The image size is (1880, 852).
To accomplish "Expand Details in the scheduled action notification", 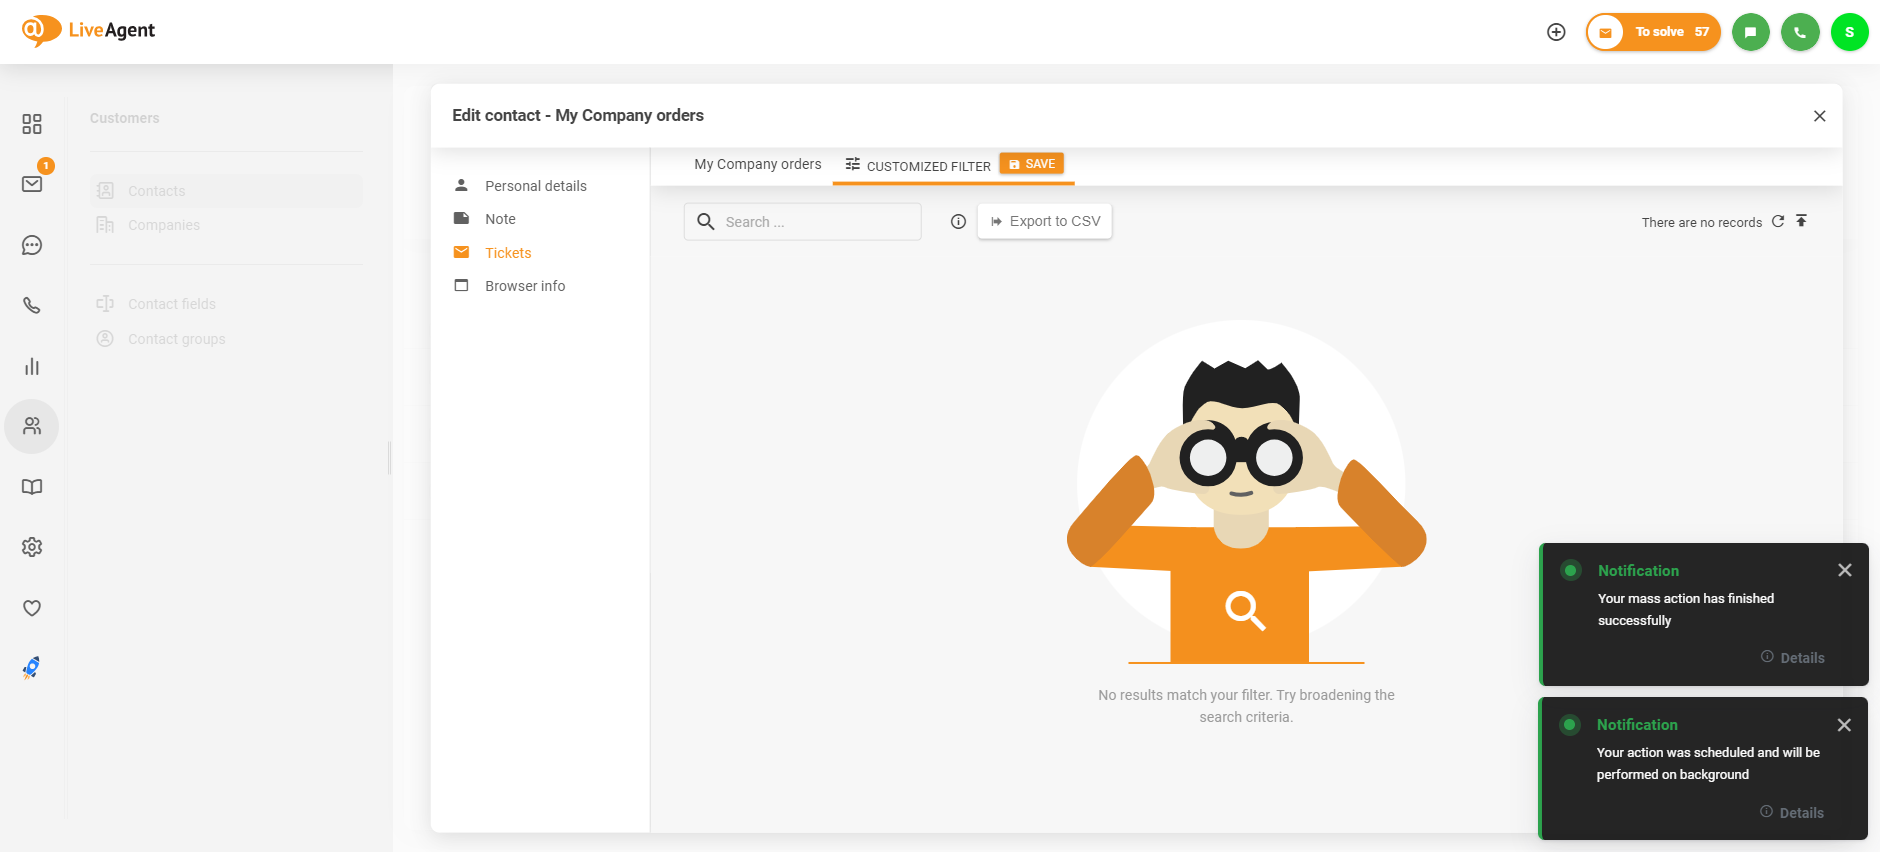I will tap(1792, 813).
